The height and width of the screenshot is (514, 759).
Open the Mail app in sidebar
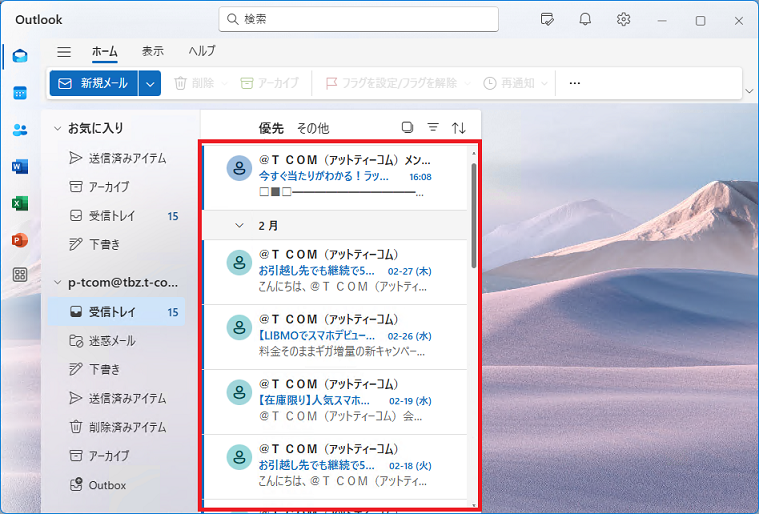[x=20, y=56]
